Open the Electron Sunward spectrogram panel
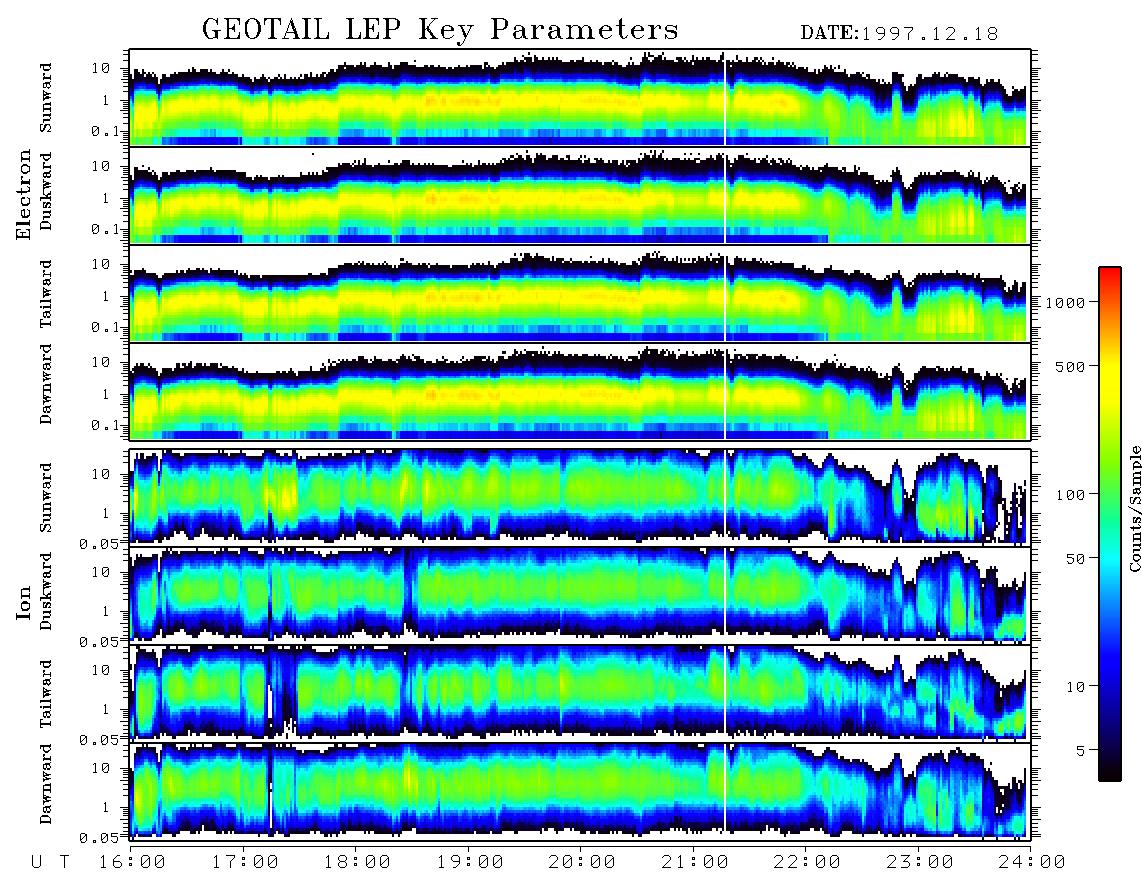This screenshot has width=1142, height=880. (580, 98)
